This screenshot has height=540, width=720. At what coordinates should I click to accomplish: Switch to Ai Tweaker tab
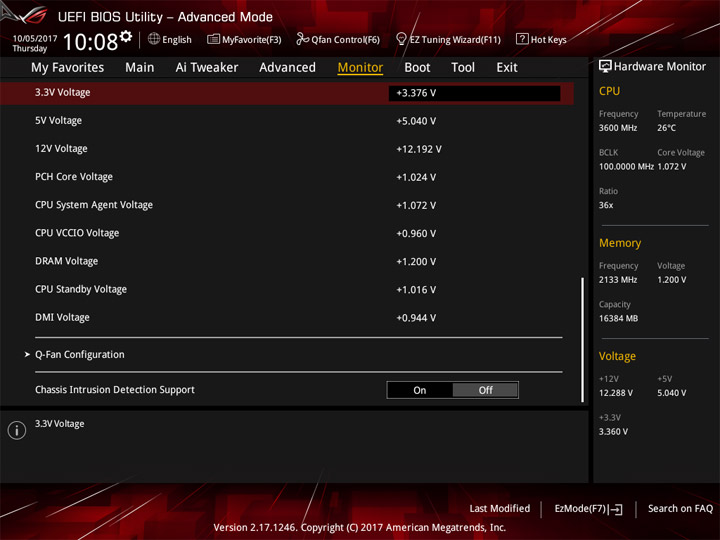point(207,68)
